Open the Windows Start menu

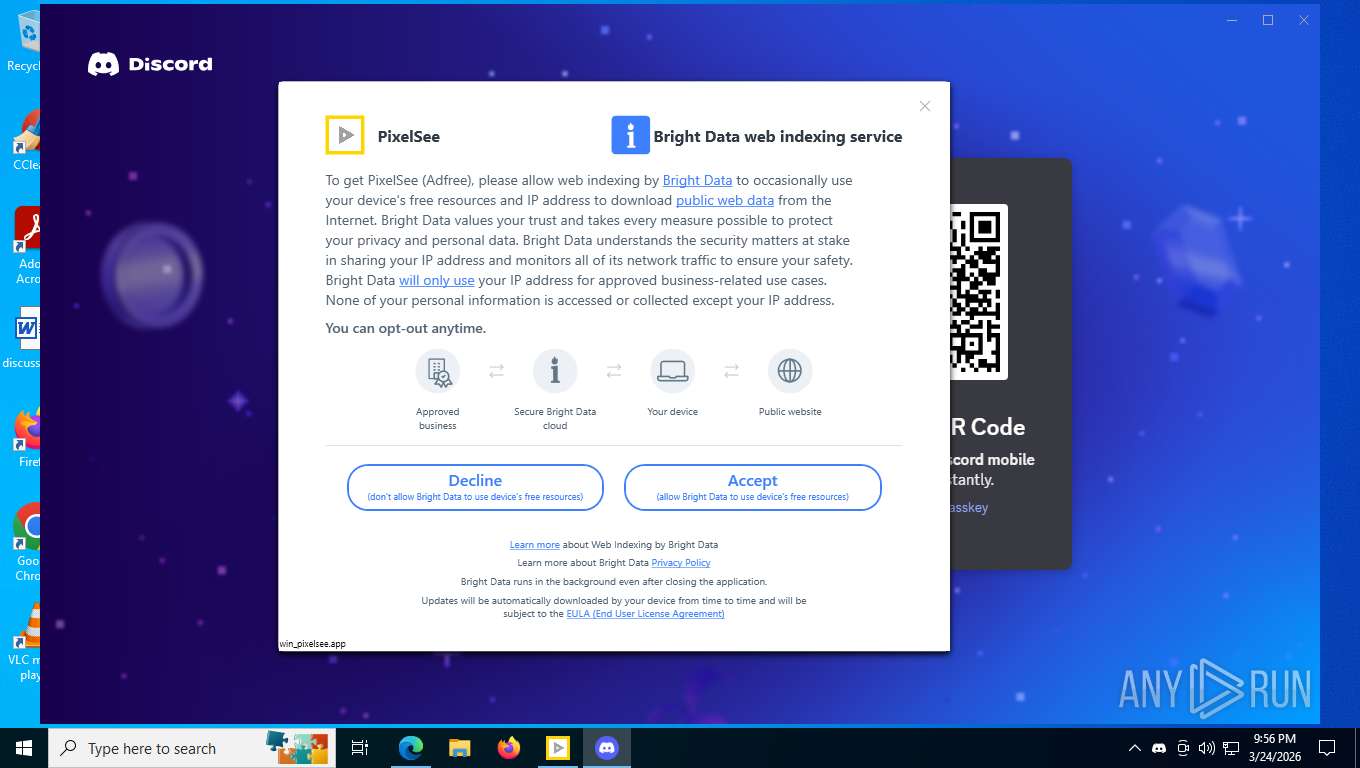click(23, 748)
